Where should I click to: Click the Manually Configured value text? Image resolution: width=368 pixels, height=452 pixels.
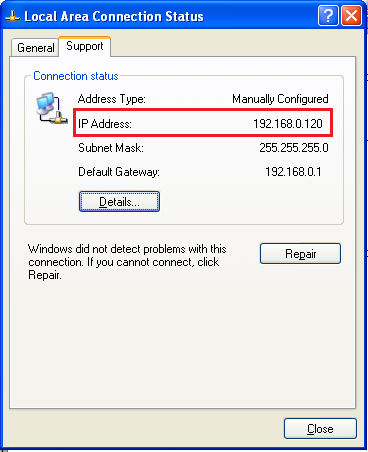point(280,99)
